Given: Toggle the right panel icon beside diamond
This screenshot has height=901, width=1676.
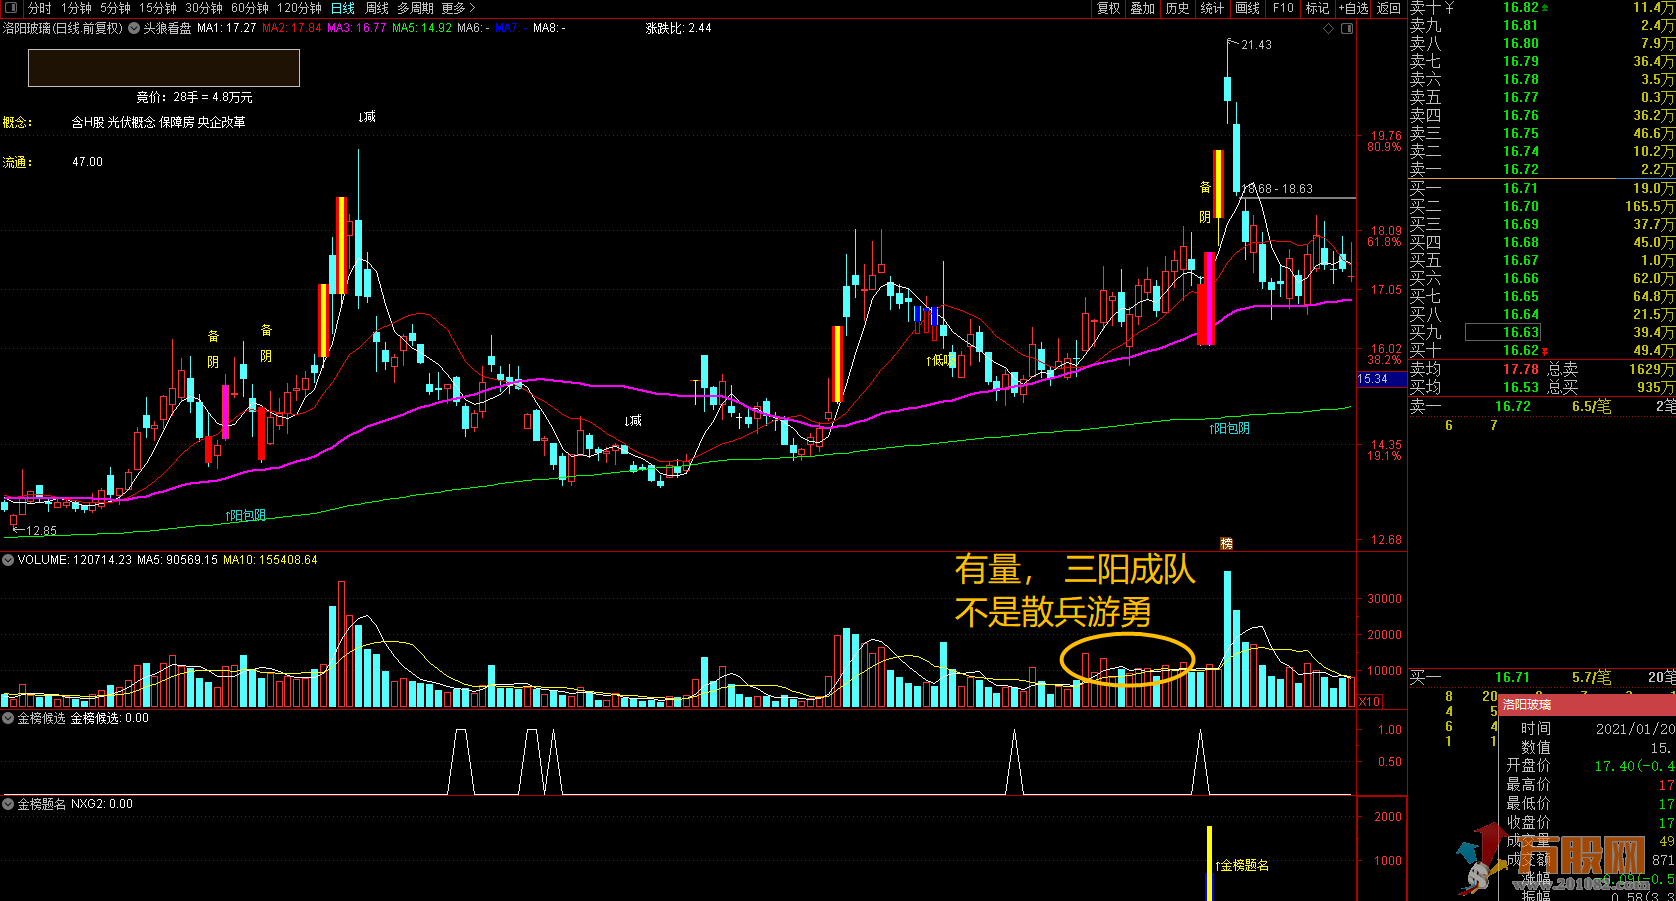Looking at the screenshot, I should [1346, 29].
